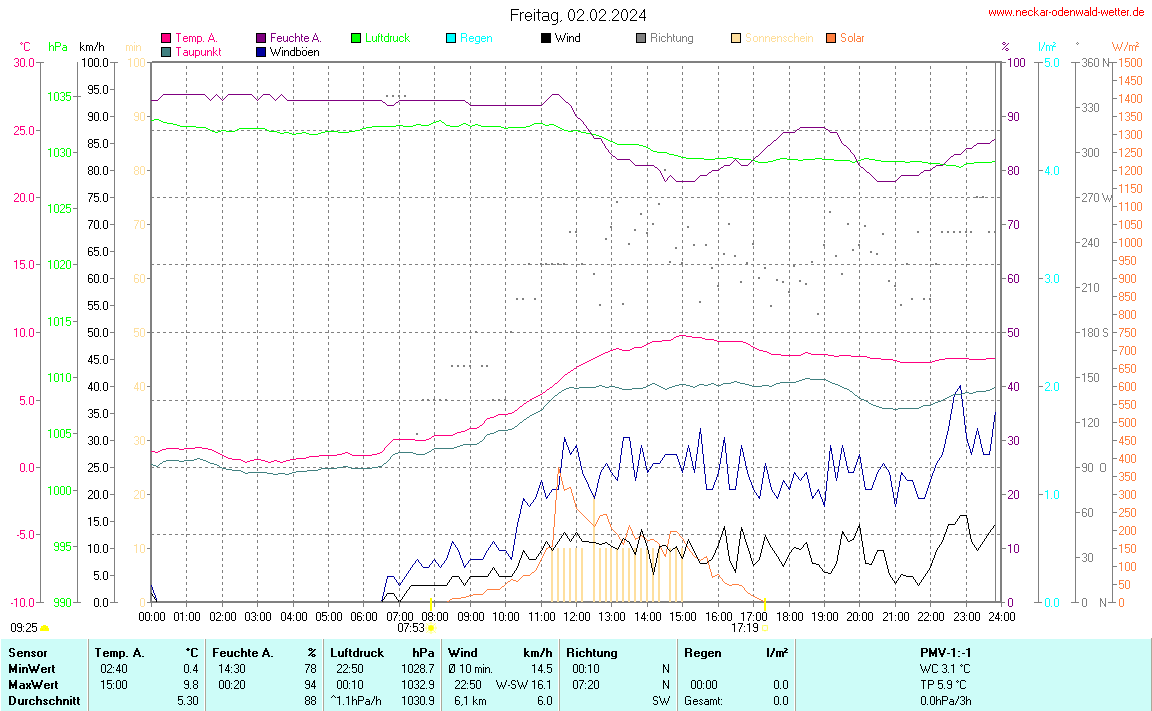Click the teal Taupunkt legend swatch

click(x=166, y=51)
